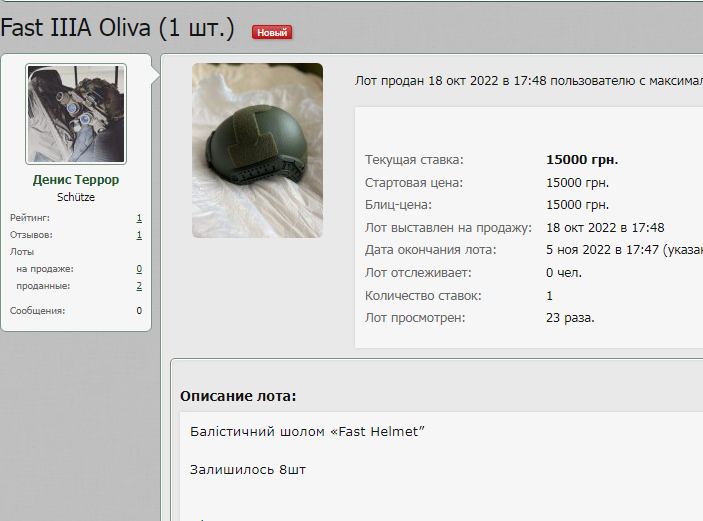Open the helmet lot photo

(257, 150)
